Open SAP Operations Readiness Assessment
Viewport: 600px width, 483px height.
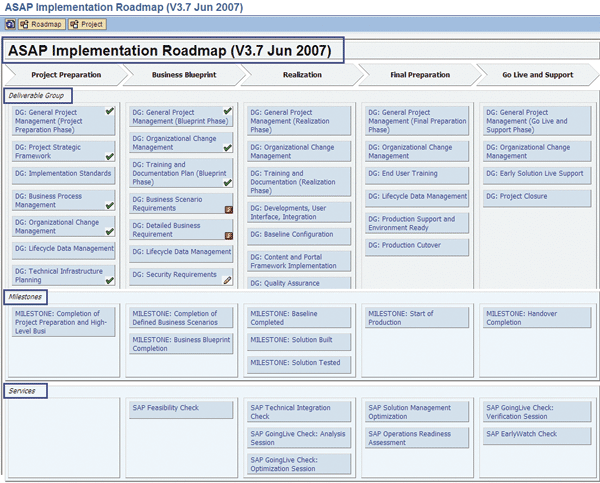[x=417, y=438]
